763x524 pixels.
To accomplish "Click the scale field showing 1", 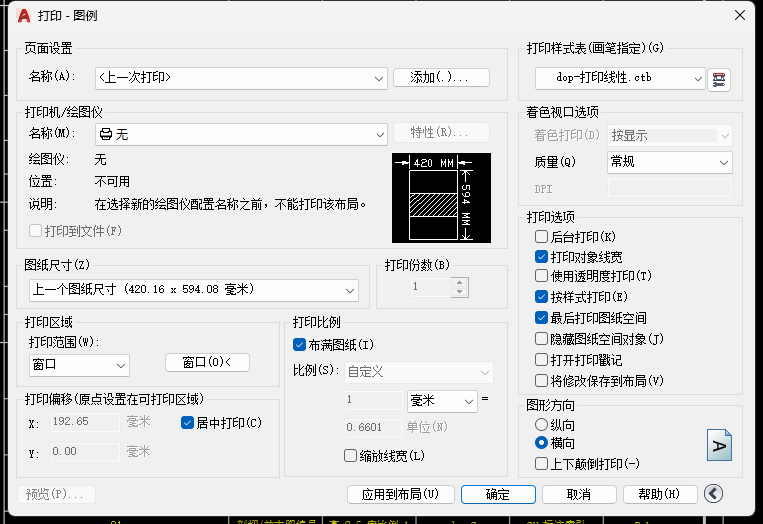I will tap(373, 400).
